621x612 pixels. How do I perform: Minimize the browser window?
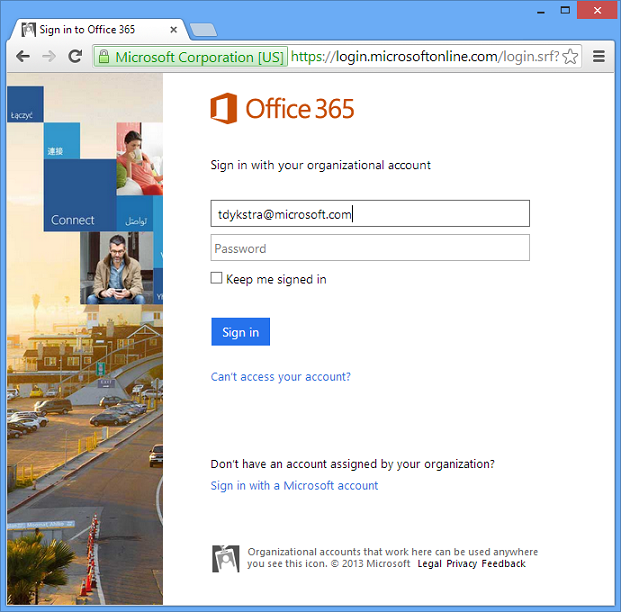click(541, 11)
